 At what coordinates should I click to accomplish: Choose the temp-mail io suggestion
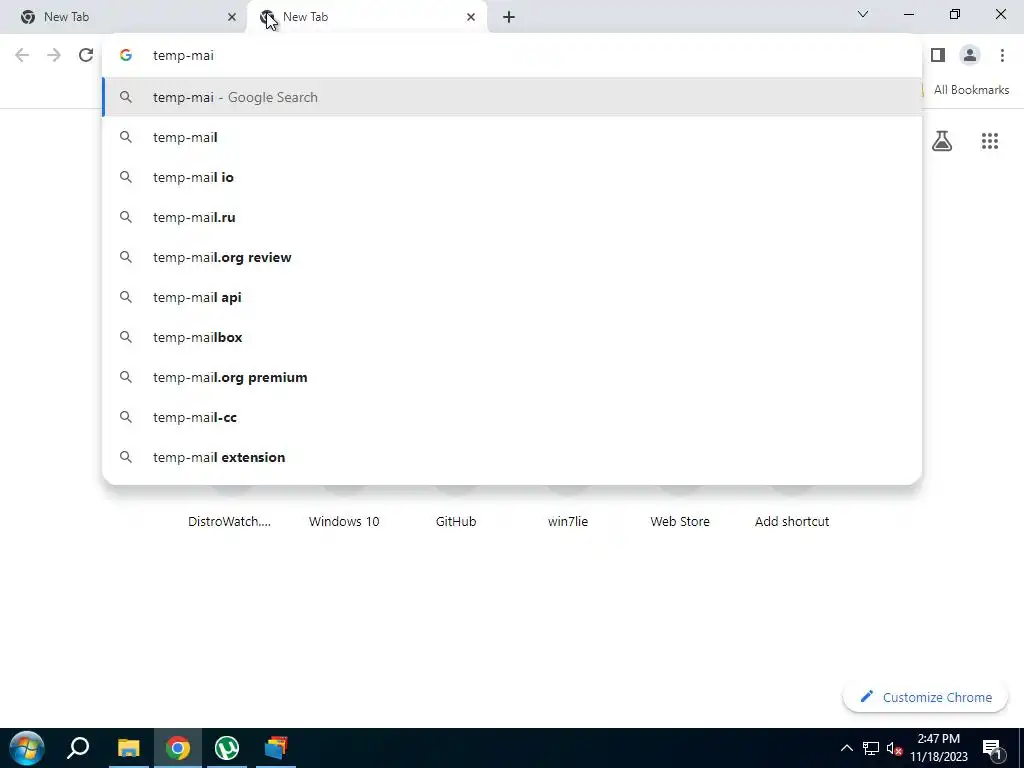pyautogui.click(x=512, y=177)
